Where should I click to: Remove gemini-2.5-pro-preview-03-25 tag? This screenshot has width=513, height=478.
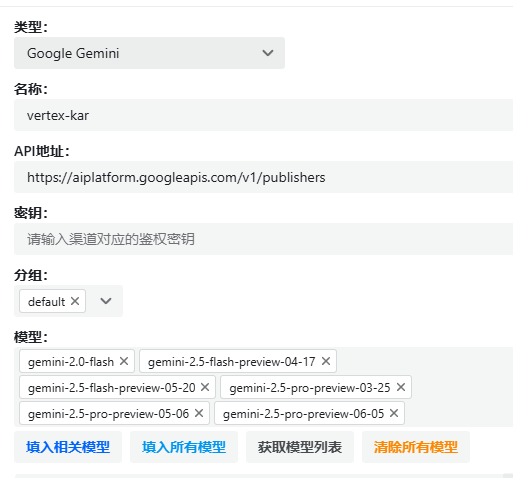coord(401,387)
